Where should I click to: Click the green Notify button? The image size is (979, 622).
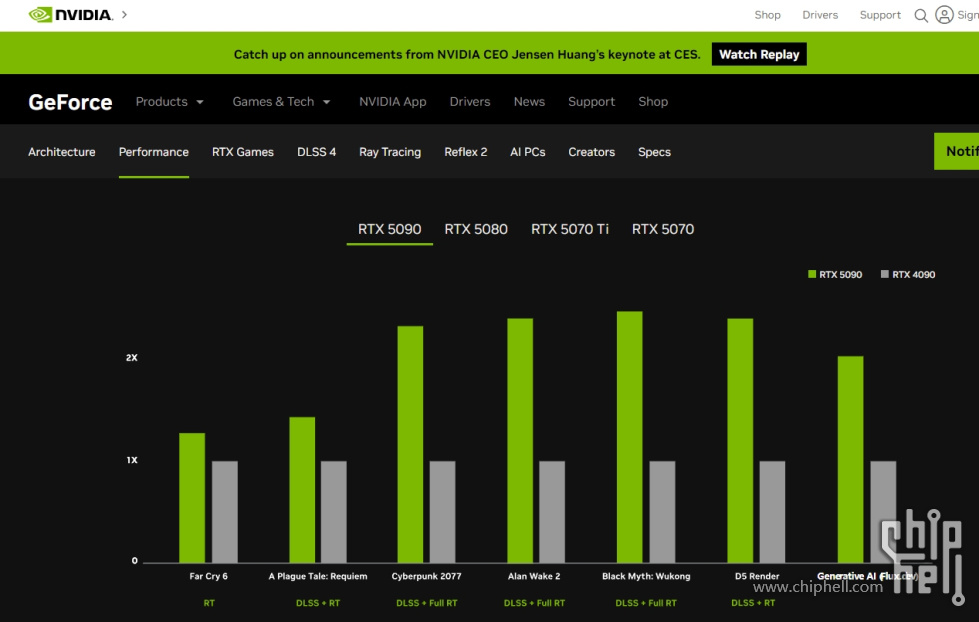click(x=956, y=151)
